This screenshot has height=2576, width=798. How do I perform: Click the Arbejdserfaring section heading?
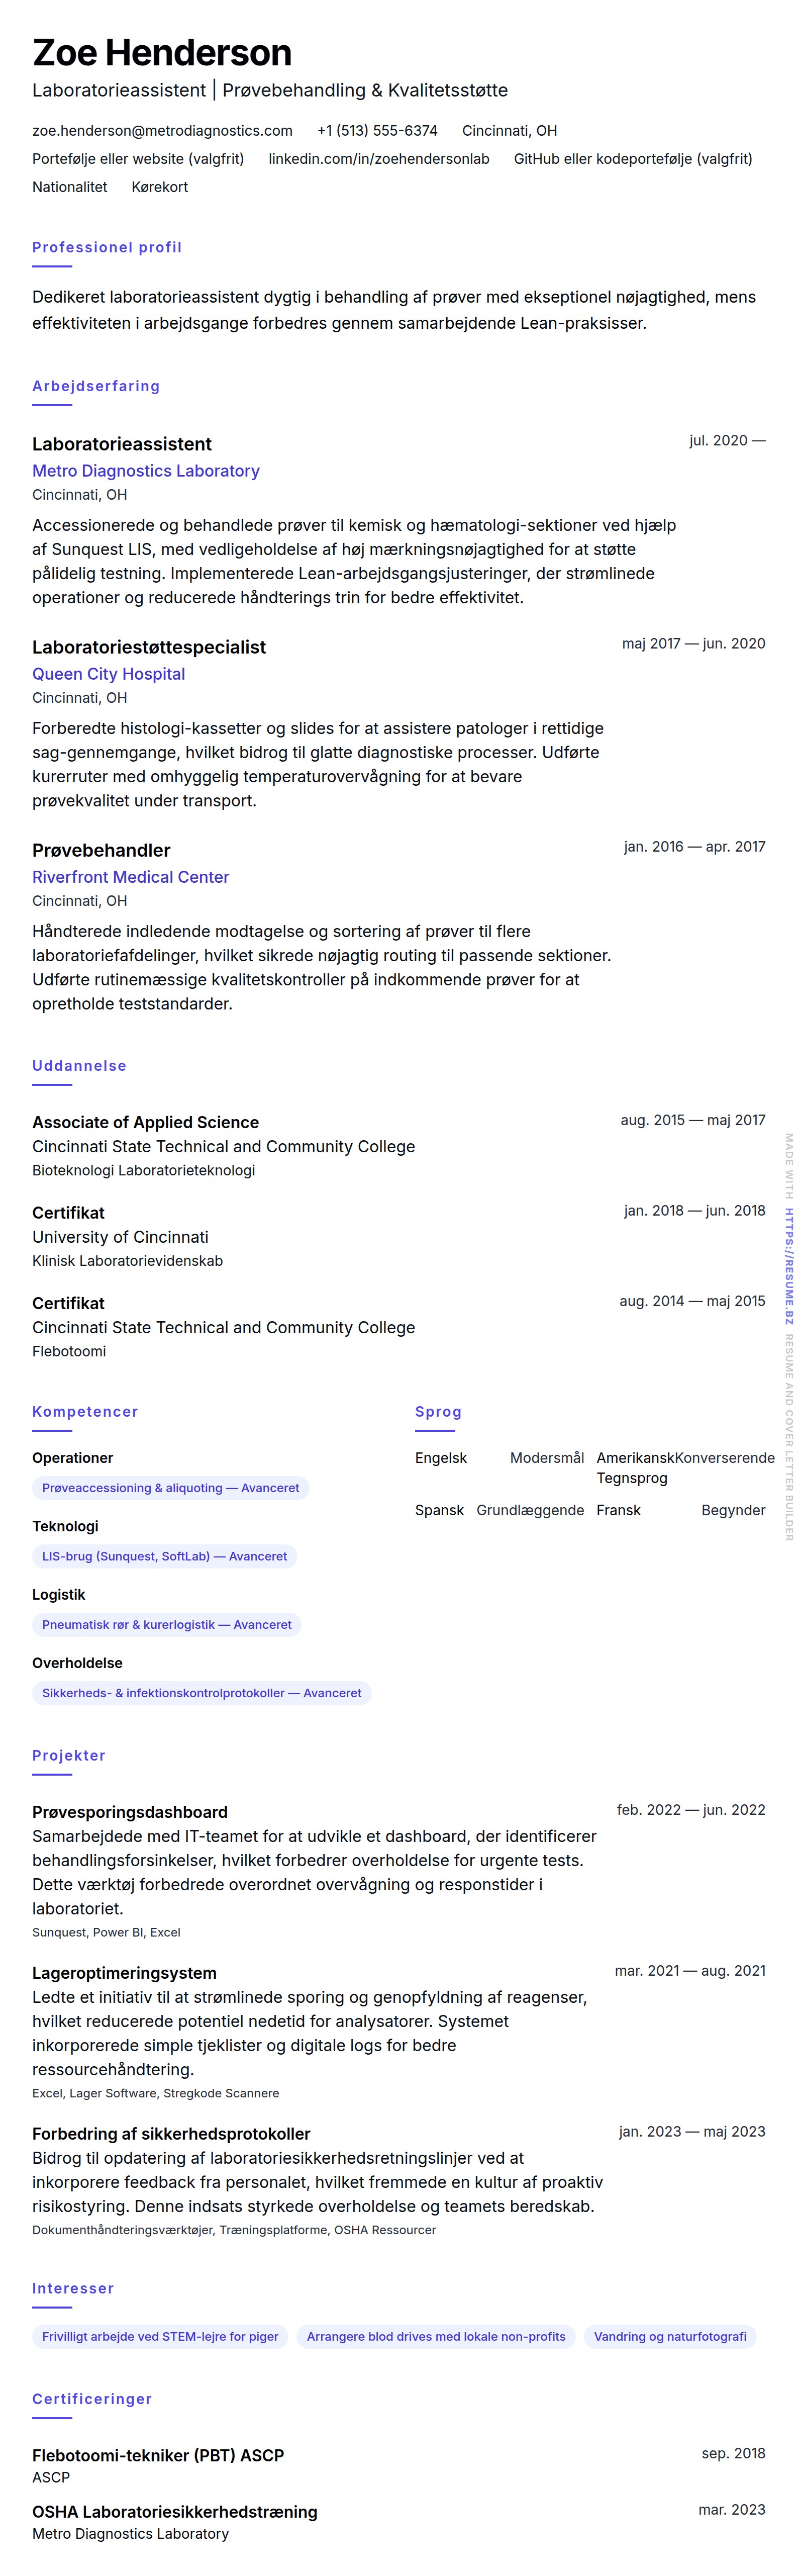pyautogui.click(x=96, y=386)
